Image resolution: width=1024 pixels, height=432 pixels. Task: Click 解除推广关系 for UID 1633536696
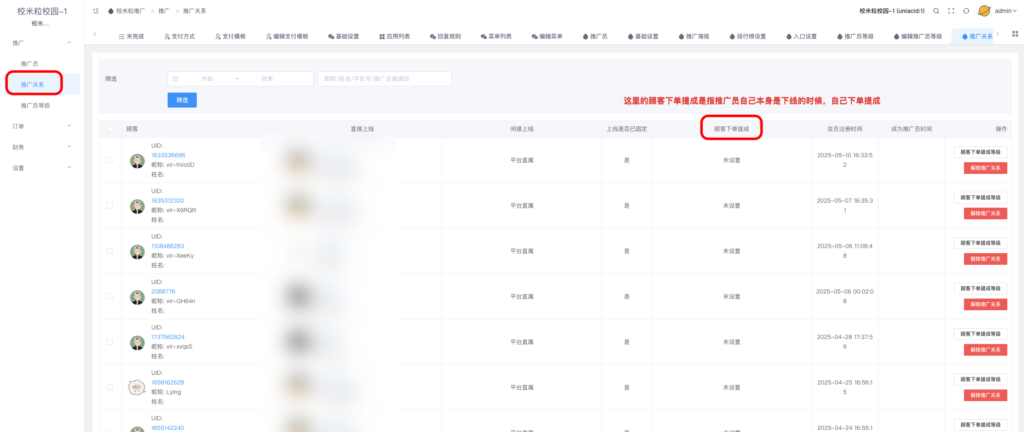tap(985, 168)
